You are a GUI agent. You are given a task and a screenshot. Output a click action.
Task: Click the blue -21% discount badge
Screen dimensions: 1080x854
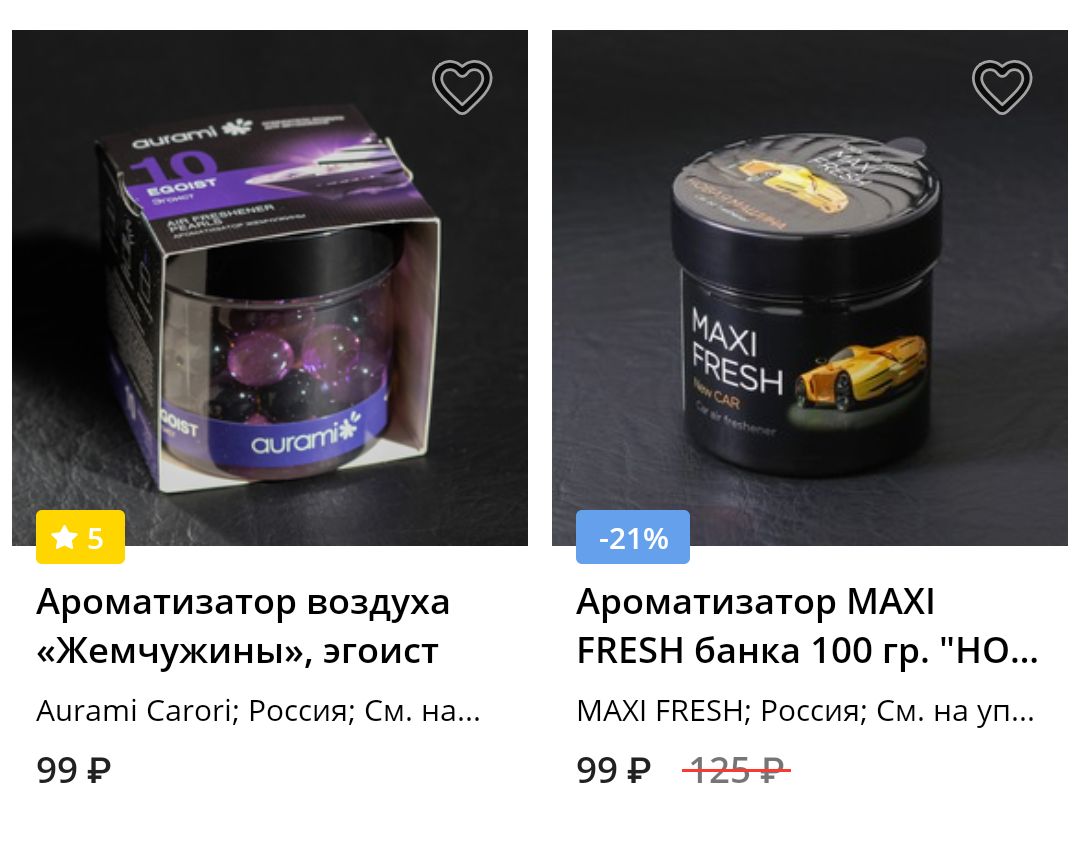[x=632, y=537]
